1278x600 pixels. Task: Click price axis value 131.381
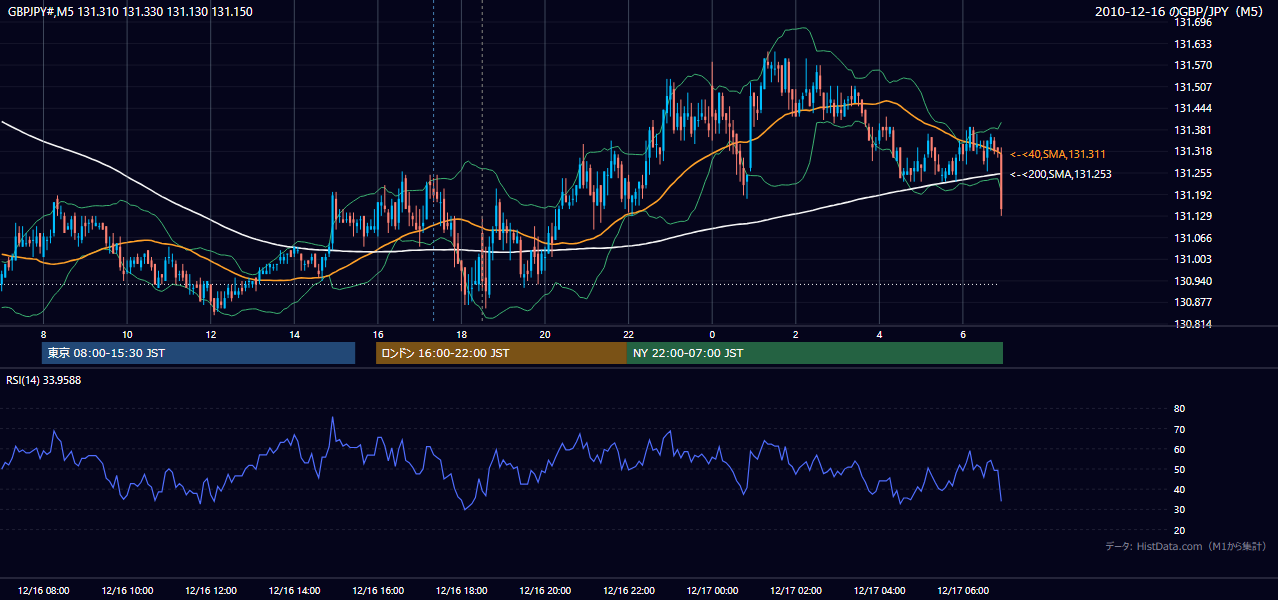[1192, 130]
